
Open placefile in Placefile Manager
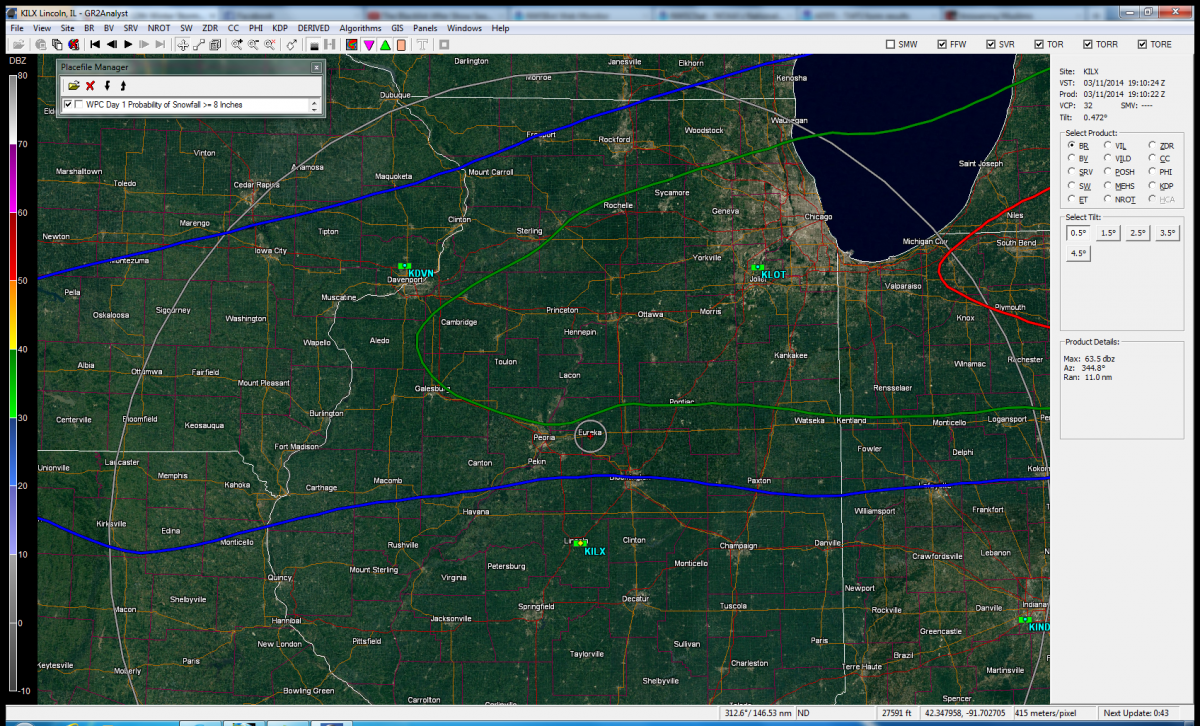tap(73, 86)
